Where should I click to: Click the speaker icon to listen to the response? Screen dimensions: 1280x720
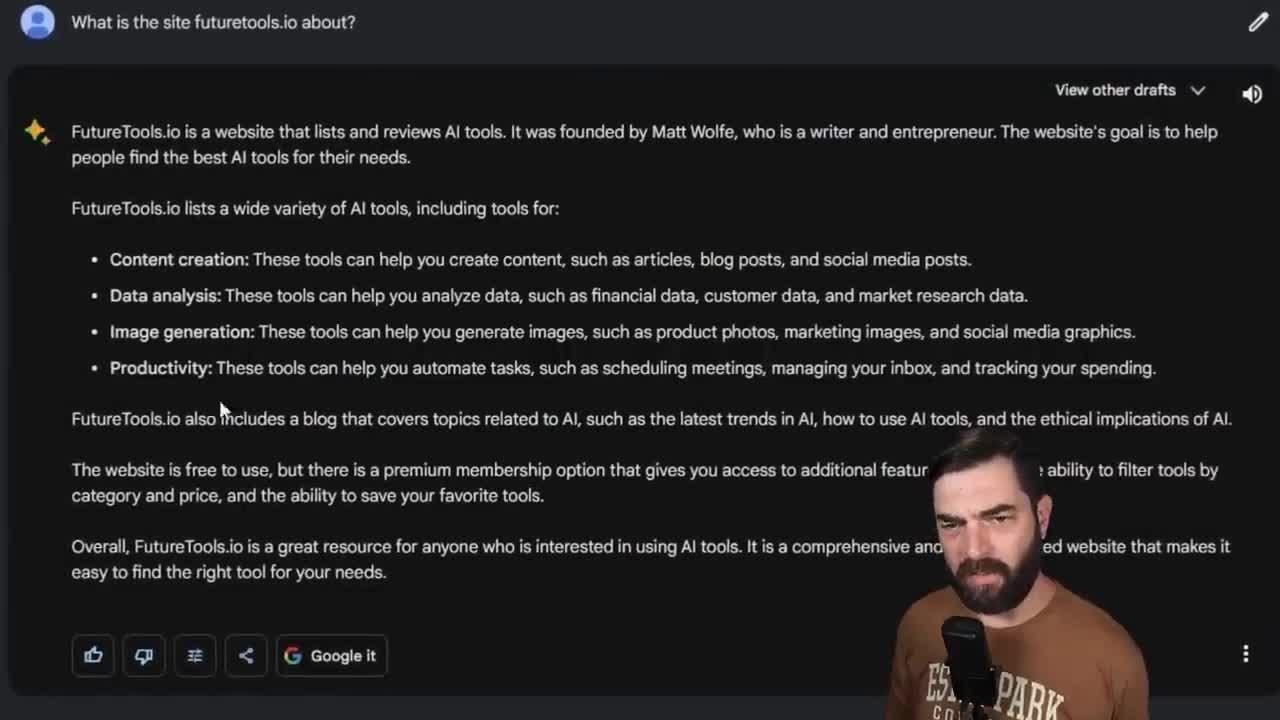pyautogui.click(x=1252, y=93)
